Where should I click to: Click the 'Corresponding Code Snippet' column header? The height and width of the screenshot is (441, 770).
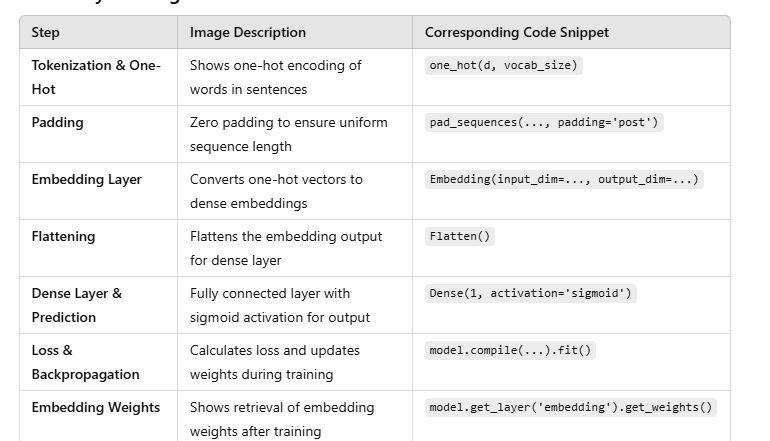click(x=517, y=32)
